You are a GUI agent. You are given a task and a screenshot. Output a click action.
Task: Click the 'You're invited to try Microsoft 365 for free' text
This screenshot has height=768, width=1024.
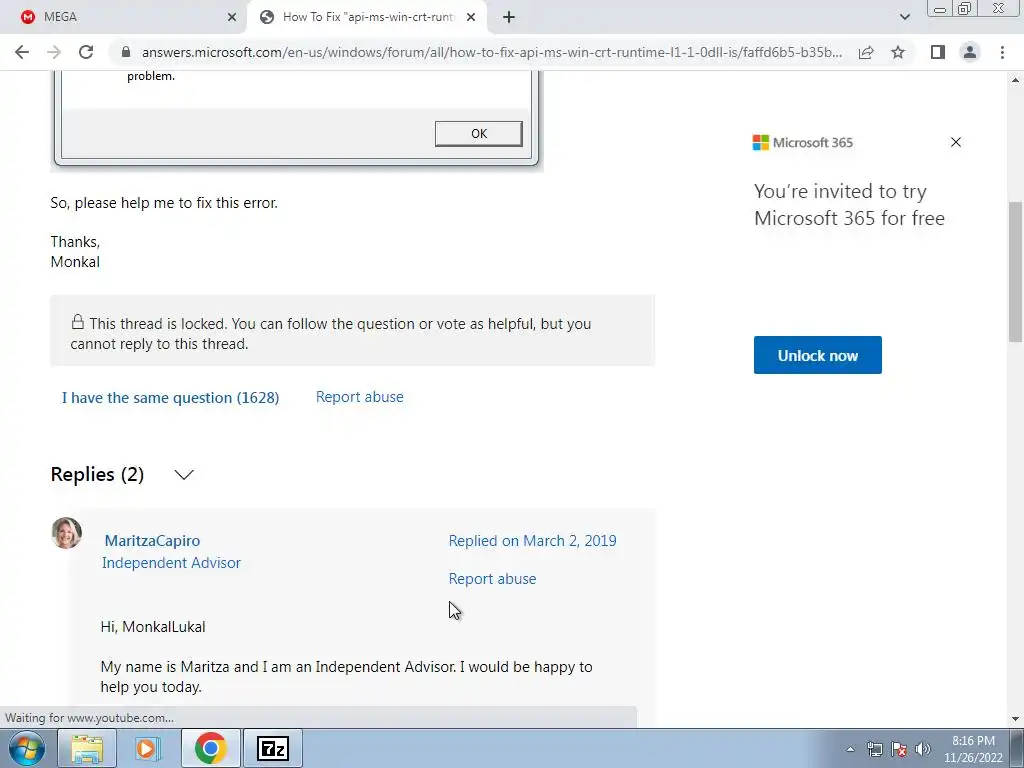coord(849,204)
